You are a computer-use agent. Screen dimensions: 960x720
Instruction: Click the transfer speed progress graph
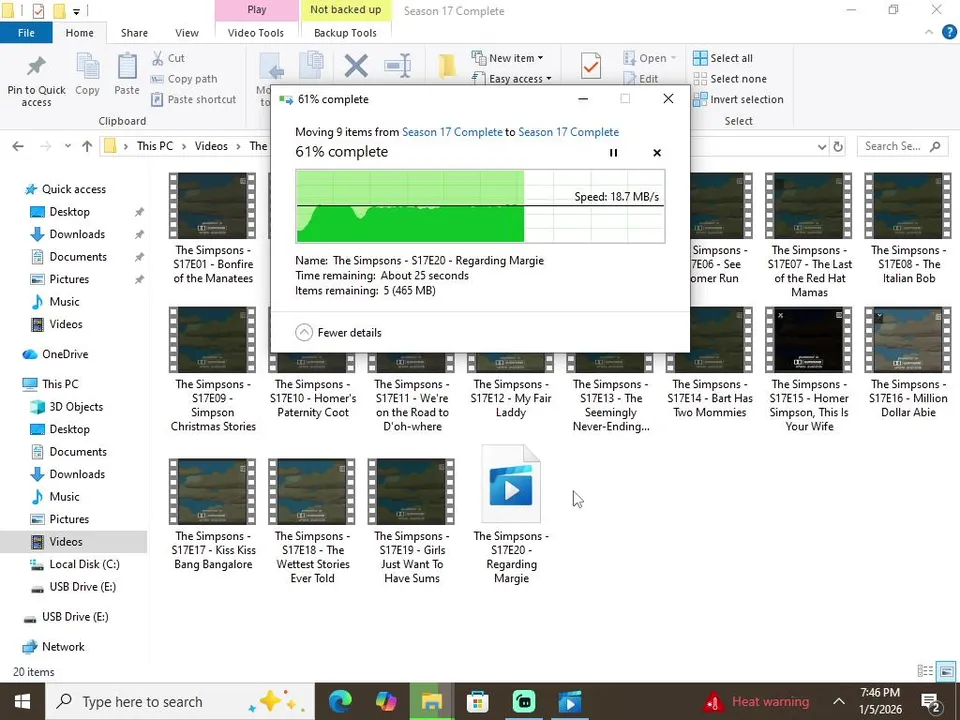(x=480, y=206)
